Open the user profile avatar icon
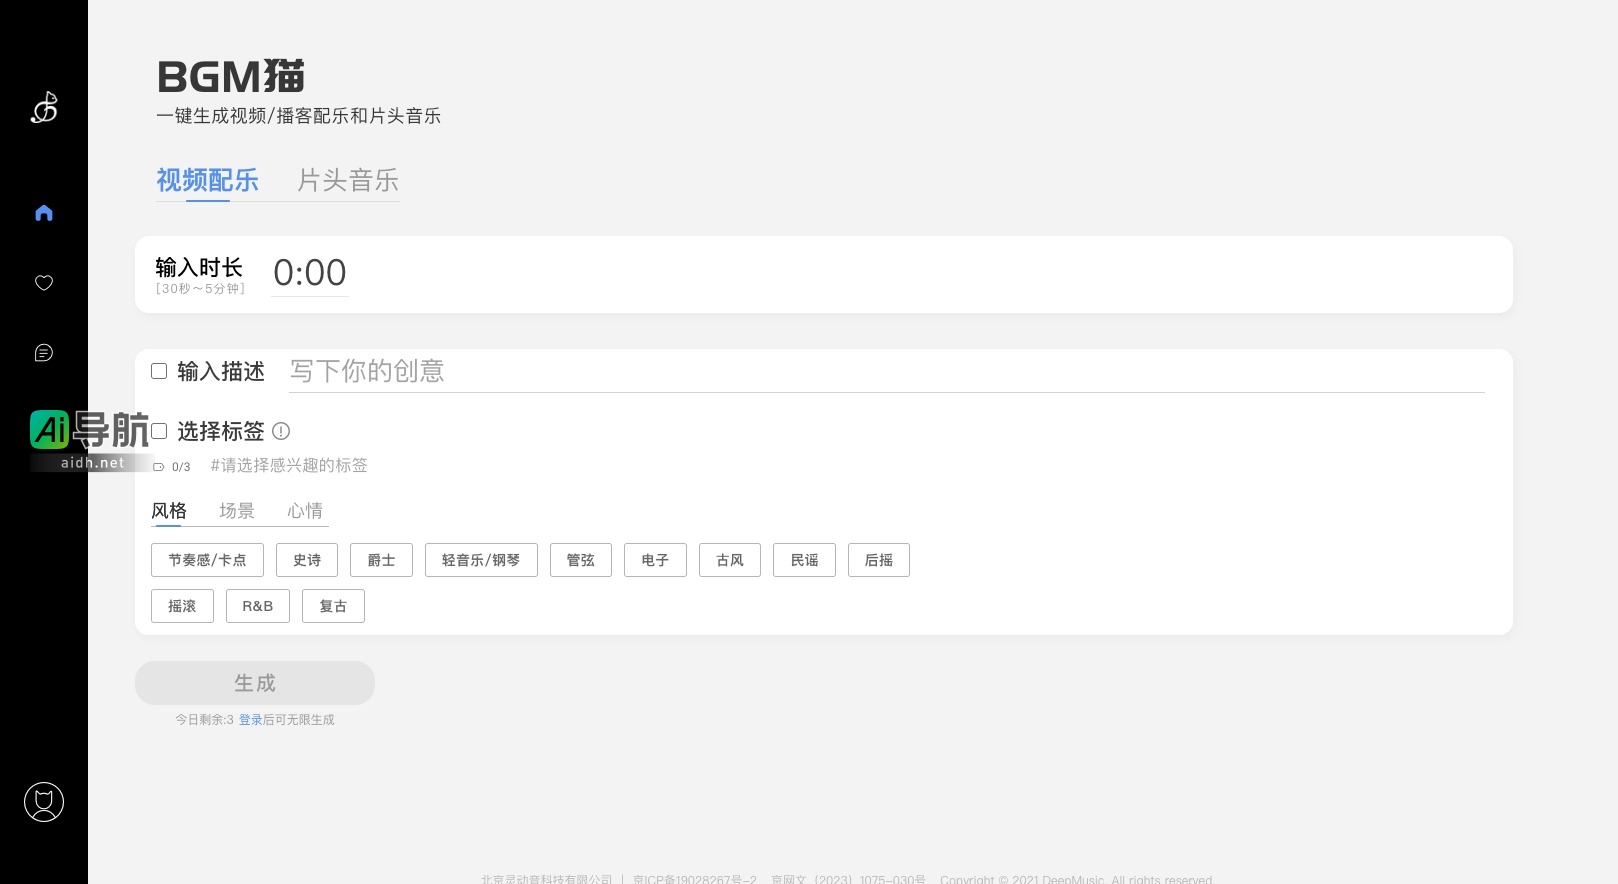 [x=44, y=802]
